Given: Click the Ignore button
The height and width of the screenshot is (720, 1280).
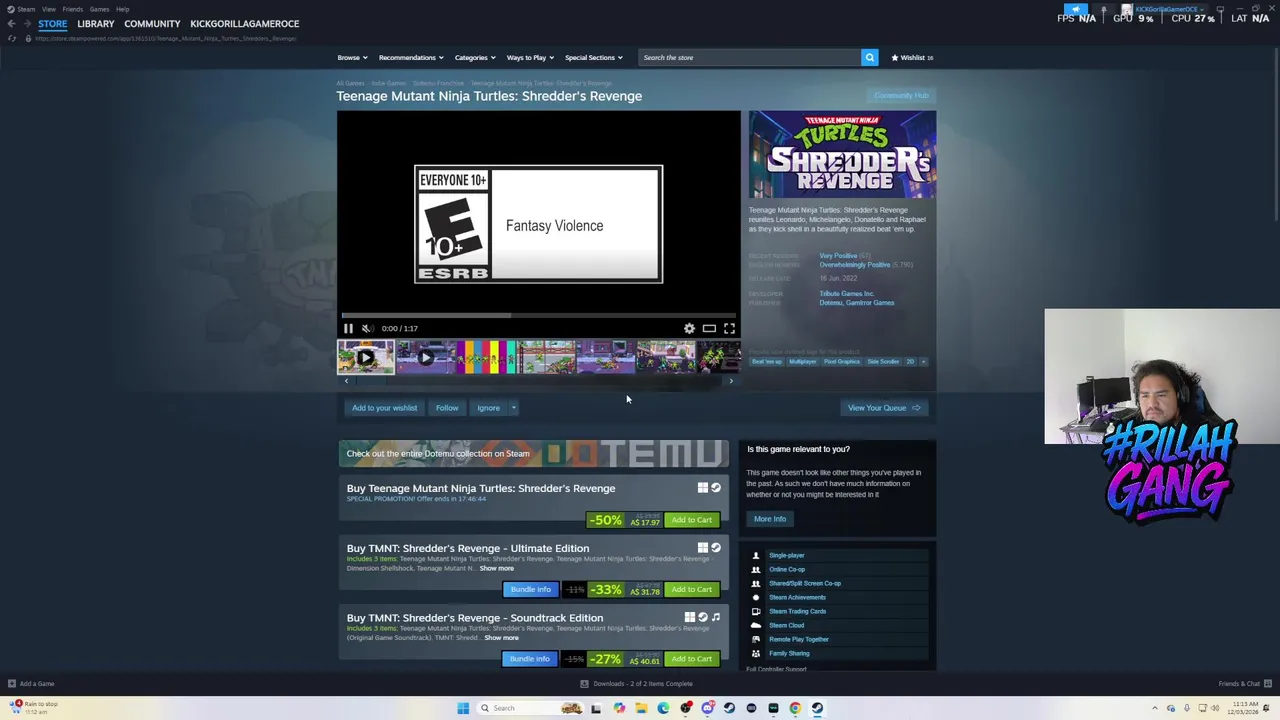Looking at the screenshot, I should tap(488, 408).
